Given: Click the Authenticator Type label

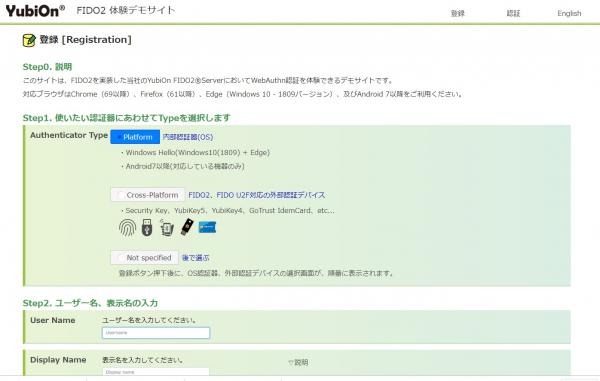Looking at the screenshot, I should (x=69, y=135).
